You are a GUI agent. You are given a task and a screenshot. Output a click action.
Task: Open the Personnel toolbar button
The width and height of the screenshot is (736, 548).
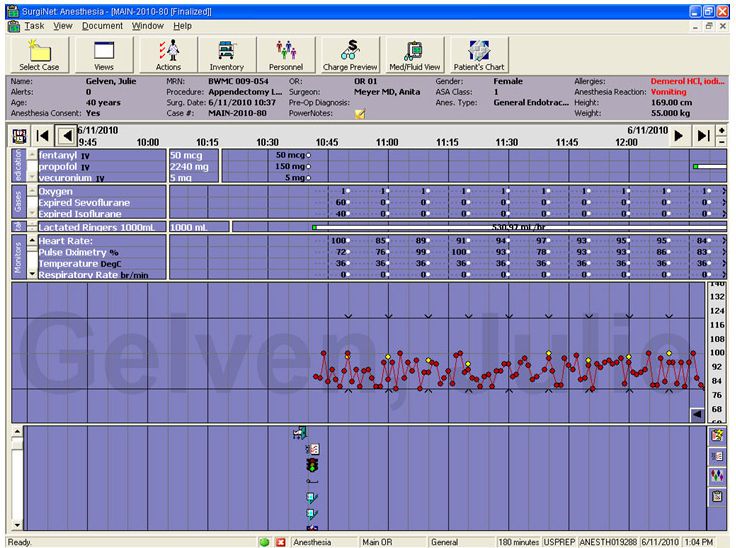(x=286, y=55)
